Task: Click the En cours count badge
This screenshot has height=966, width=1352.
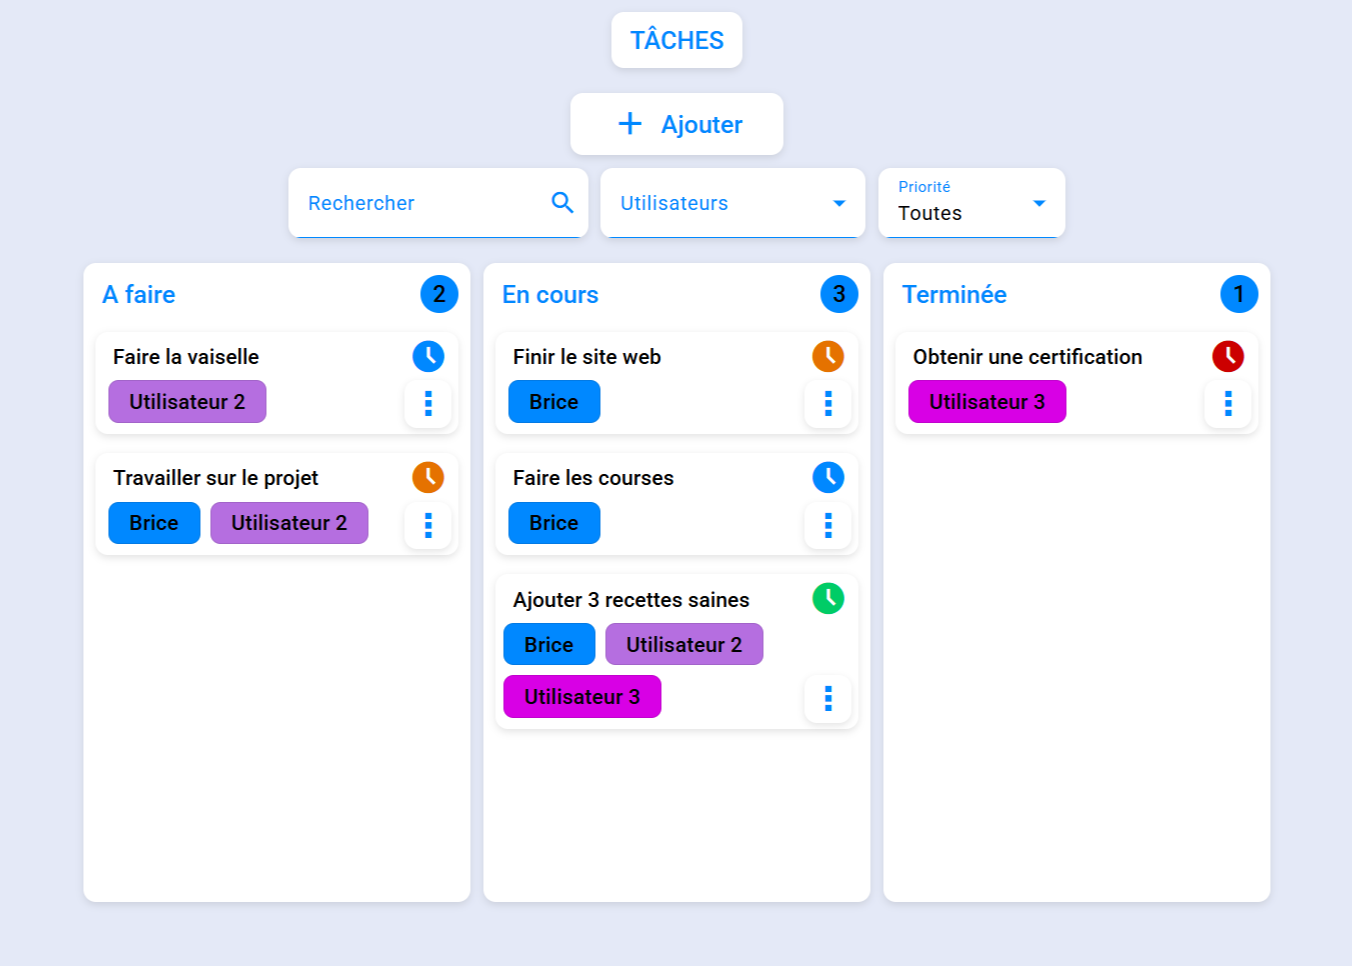Action: pyautogui.click(x=839, y=294)
